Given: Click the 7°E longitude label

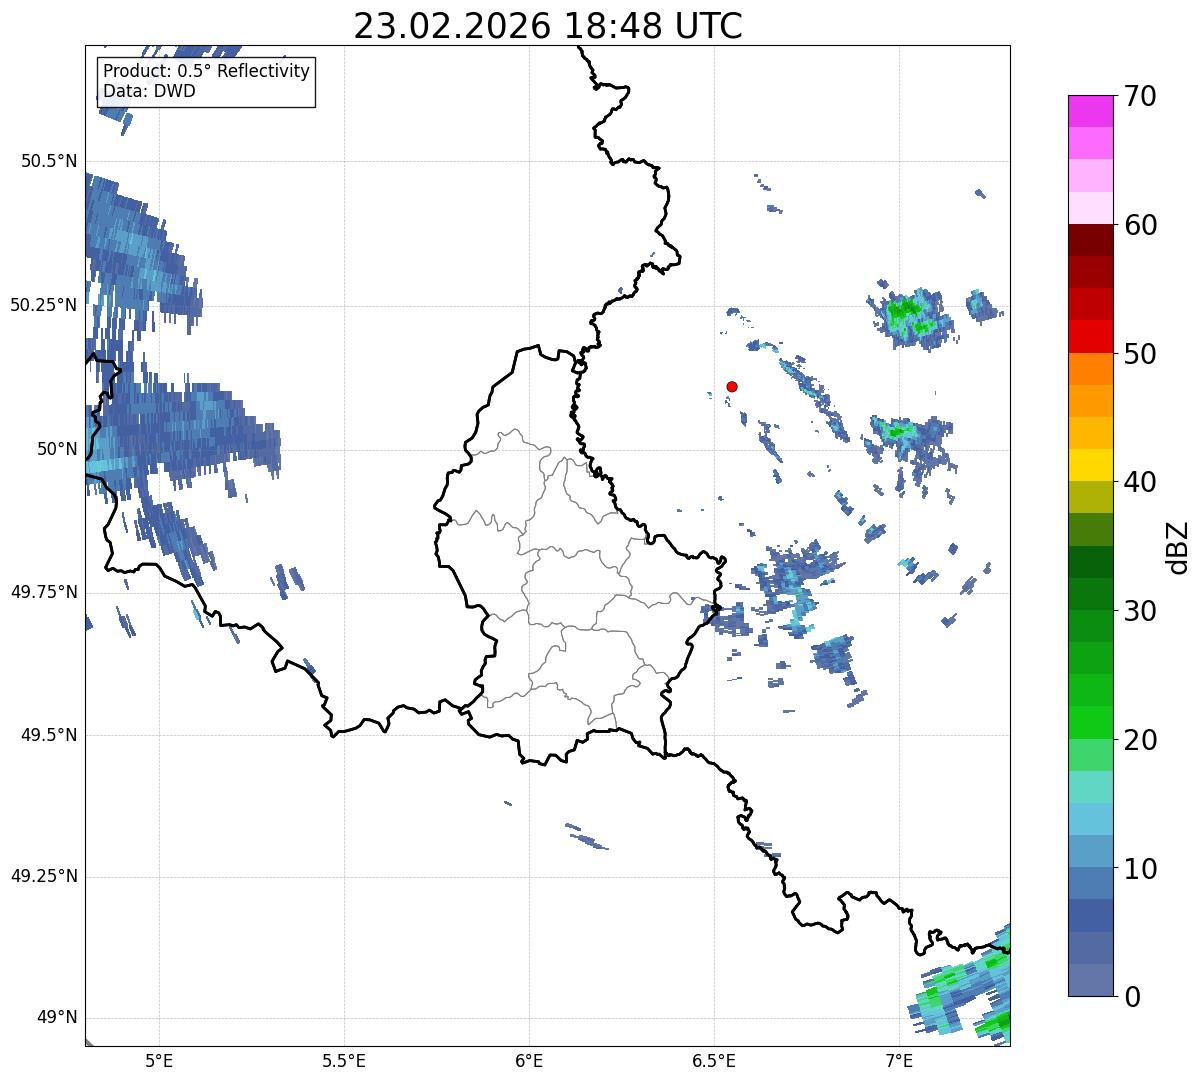Looking at the screenshot, I should tap(900, 1060).
